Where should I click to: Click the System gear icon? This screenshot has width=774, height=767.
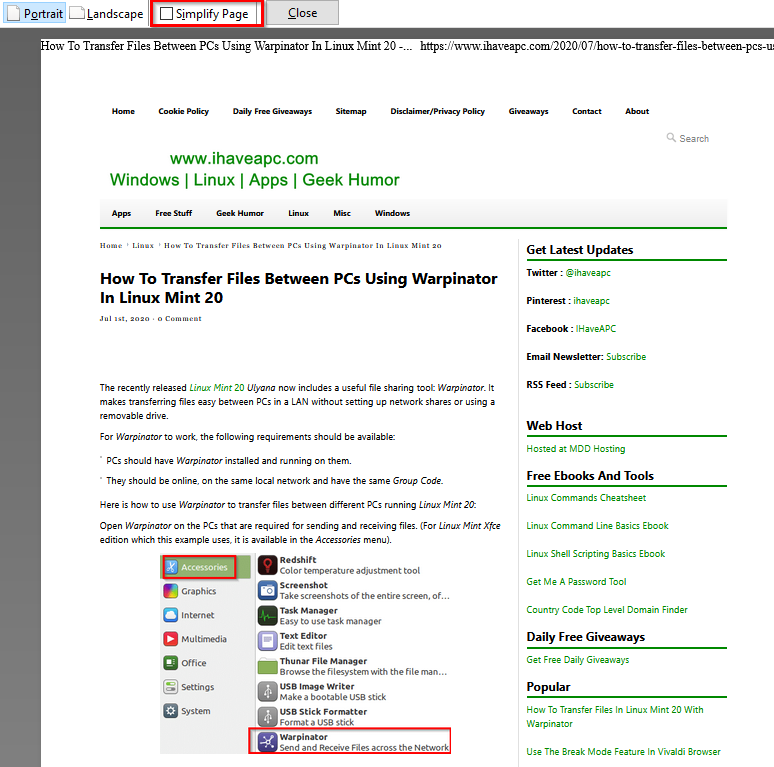tap(170, 711)
